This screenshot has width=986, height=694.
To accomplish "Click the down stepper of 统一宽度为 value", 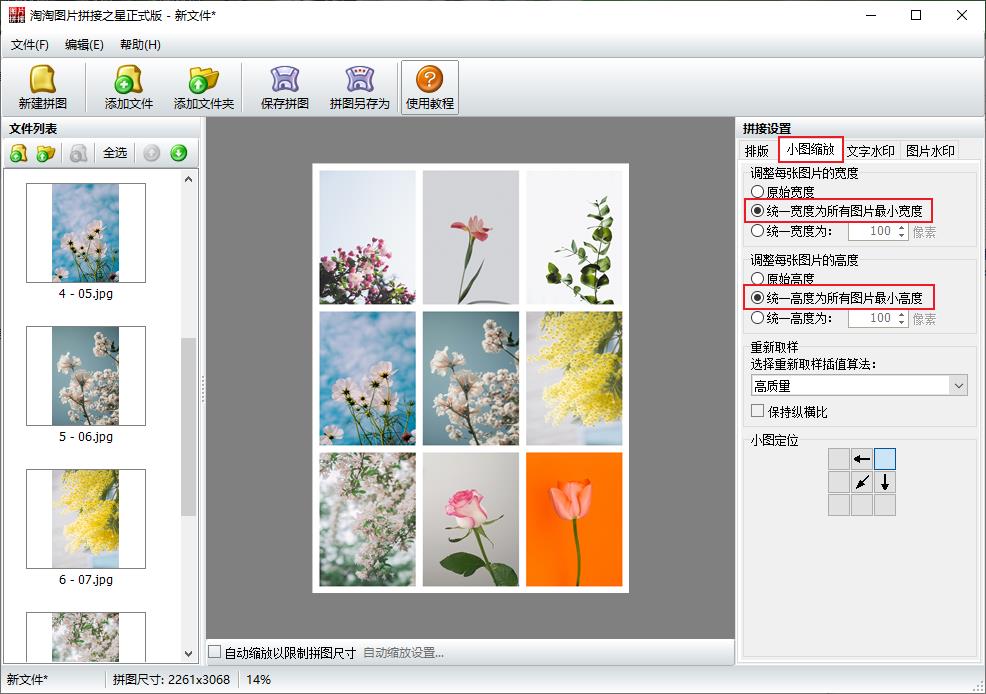I will click(902, 236).
